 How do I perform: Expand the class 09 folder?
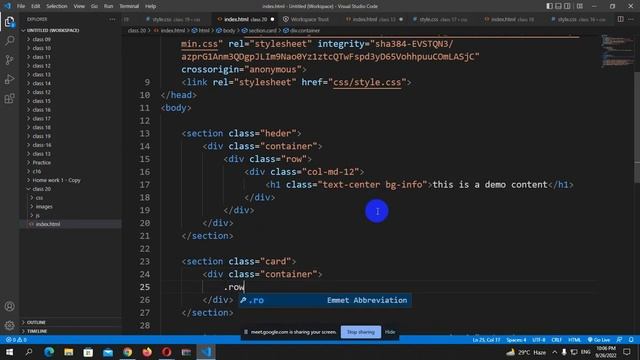[41, 39]
